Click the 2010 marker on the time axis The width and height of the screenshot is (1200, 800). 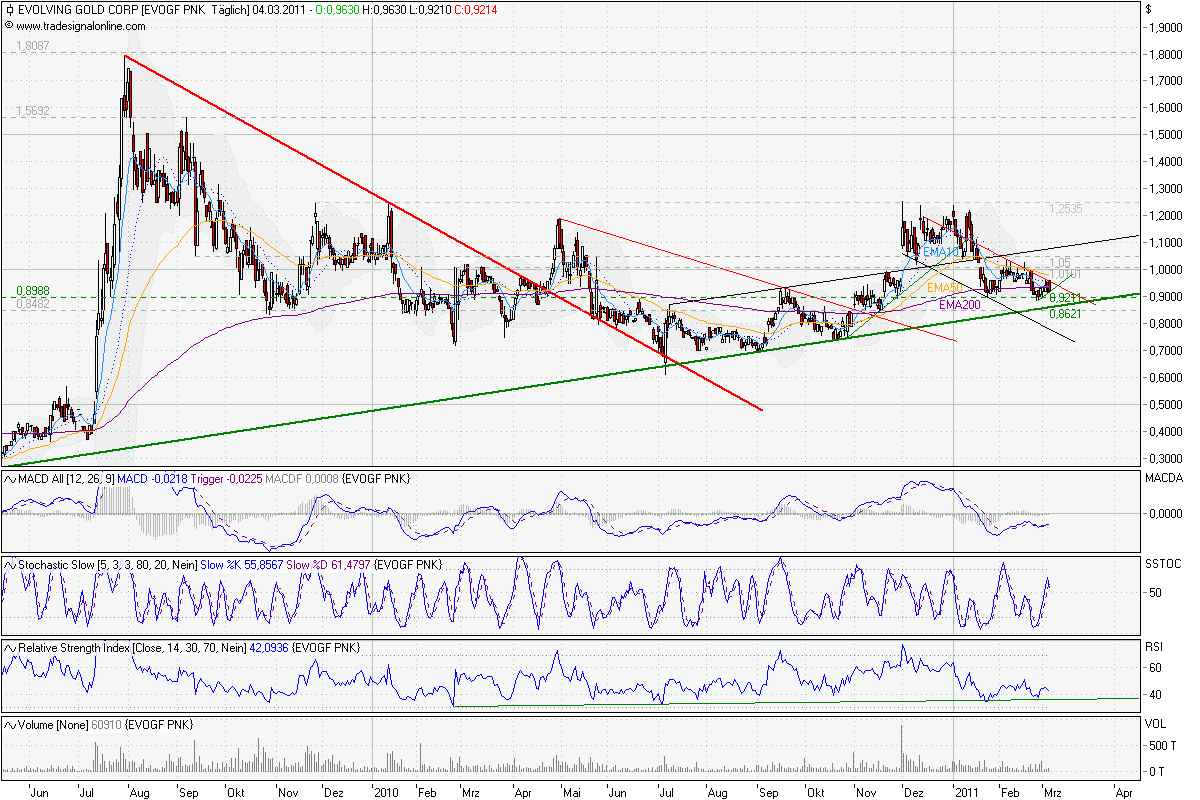click(x=384, y=791)
